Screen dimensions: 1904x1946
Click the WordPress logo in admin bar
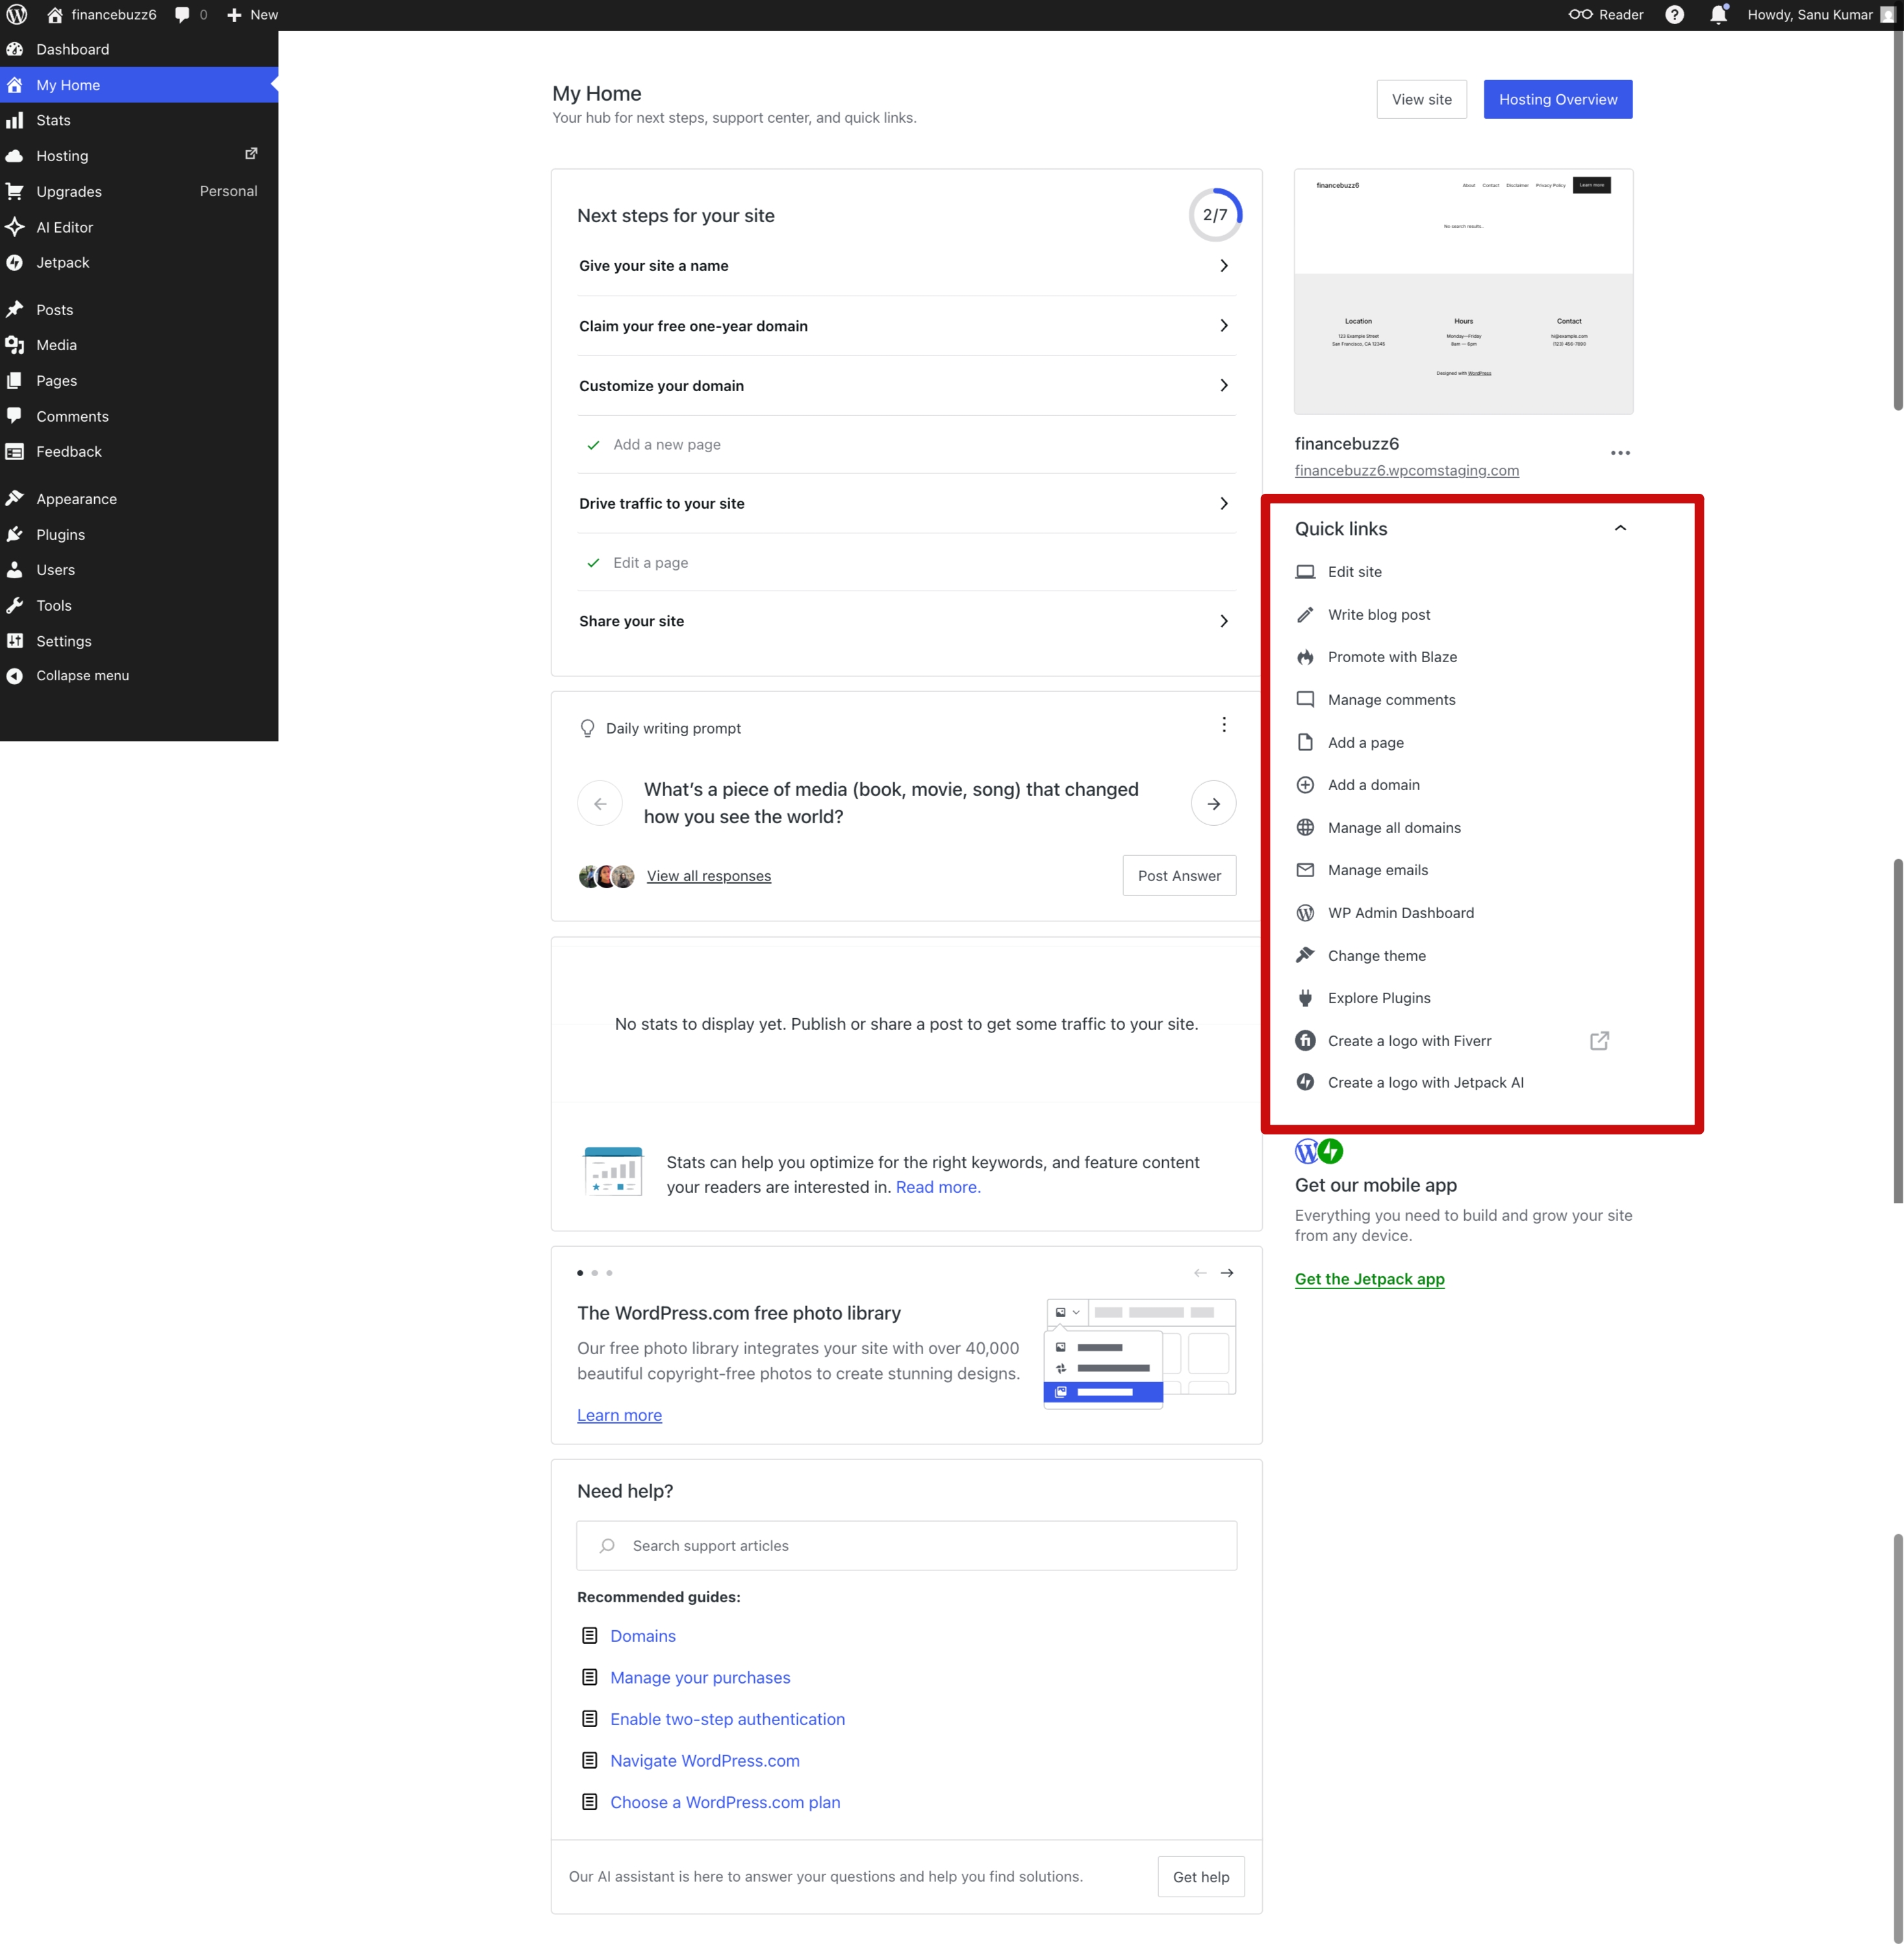[17, 15]
